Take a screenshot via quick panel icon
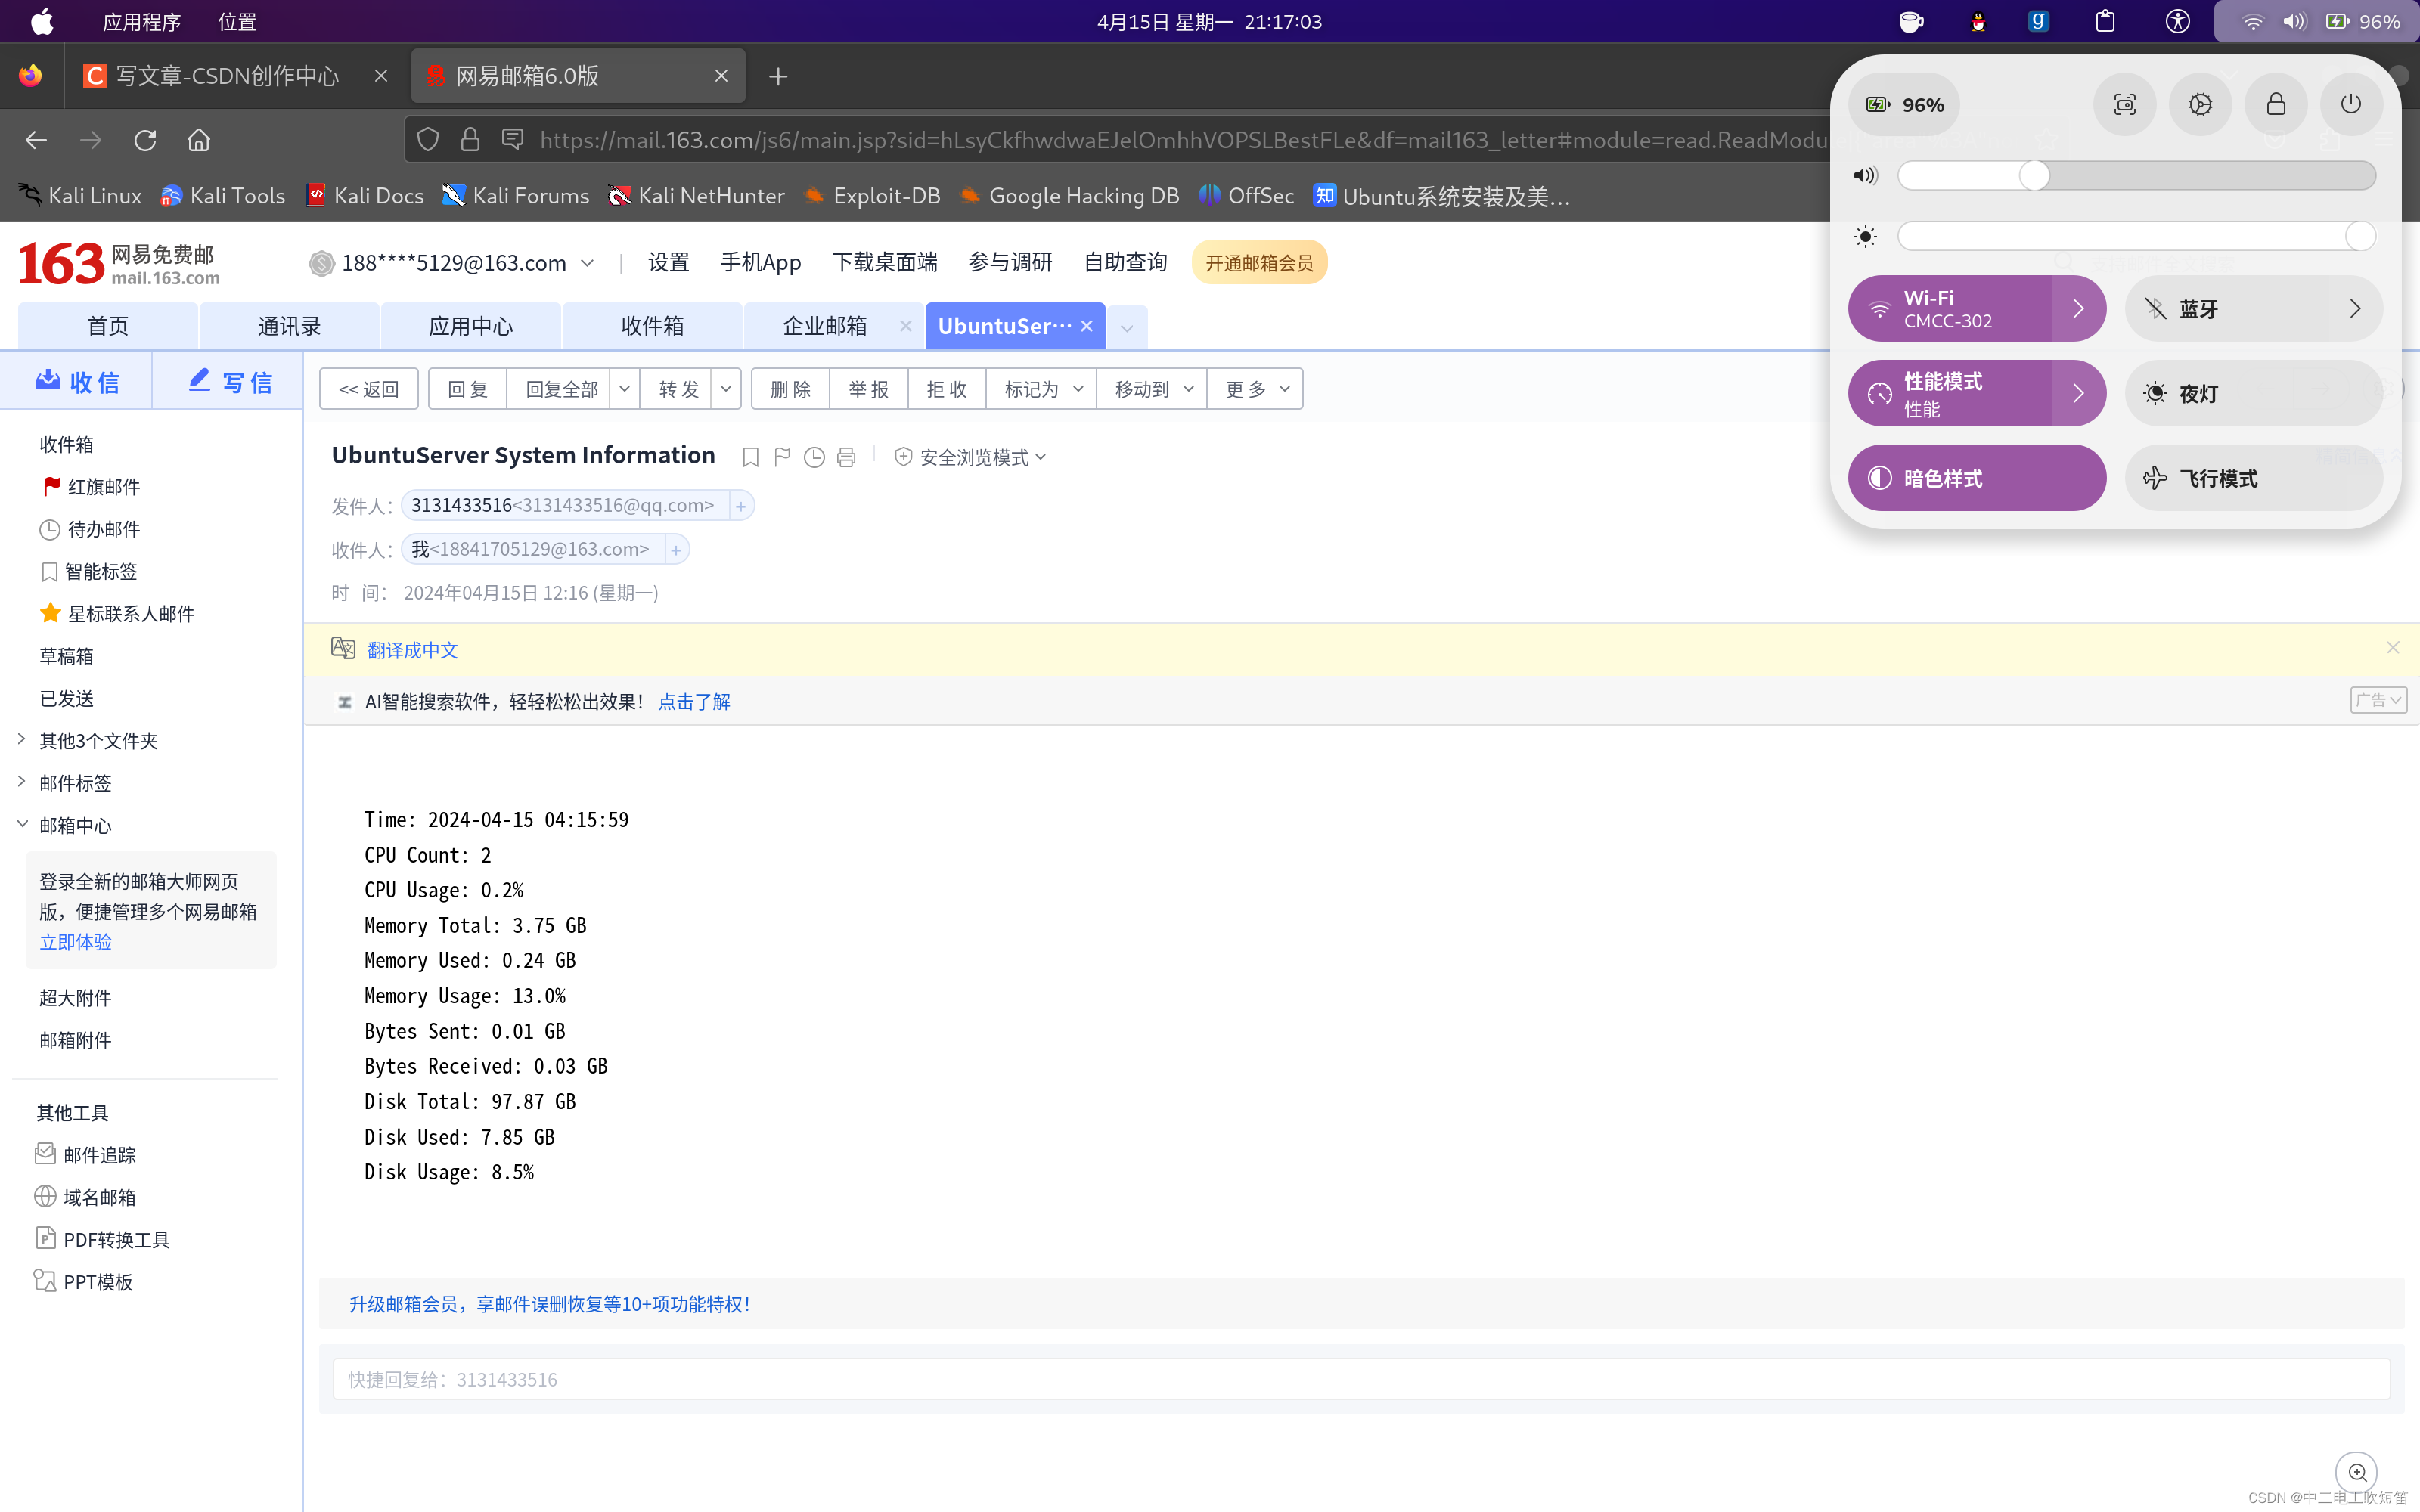The width and height of the screenshot is (2420, 1512). (x=2124, y=105)
